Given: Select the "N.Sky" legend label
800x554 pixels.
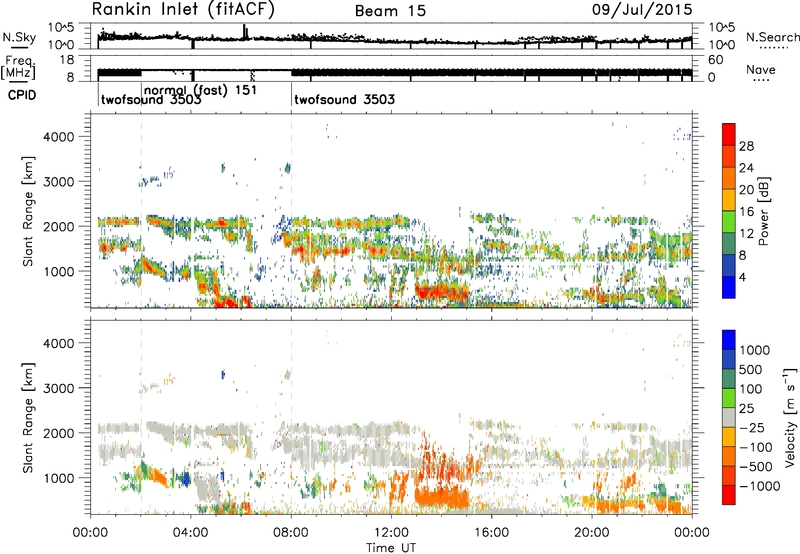Looking at the screenshot, I should [x=19, y=37].
